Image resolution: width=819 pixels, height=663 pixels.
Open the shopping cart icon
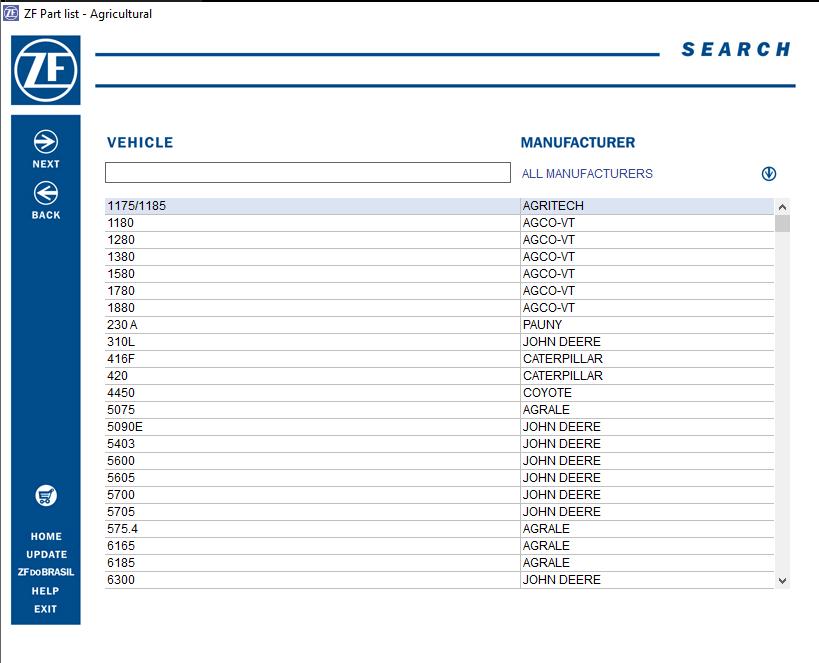tap(44, 496)
